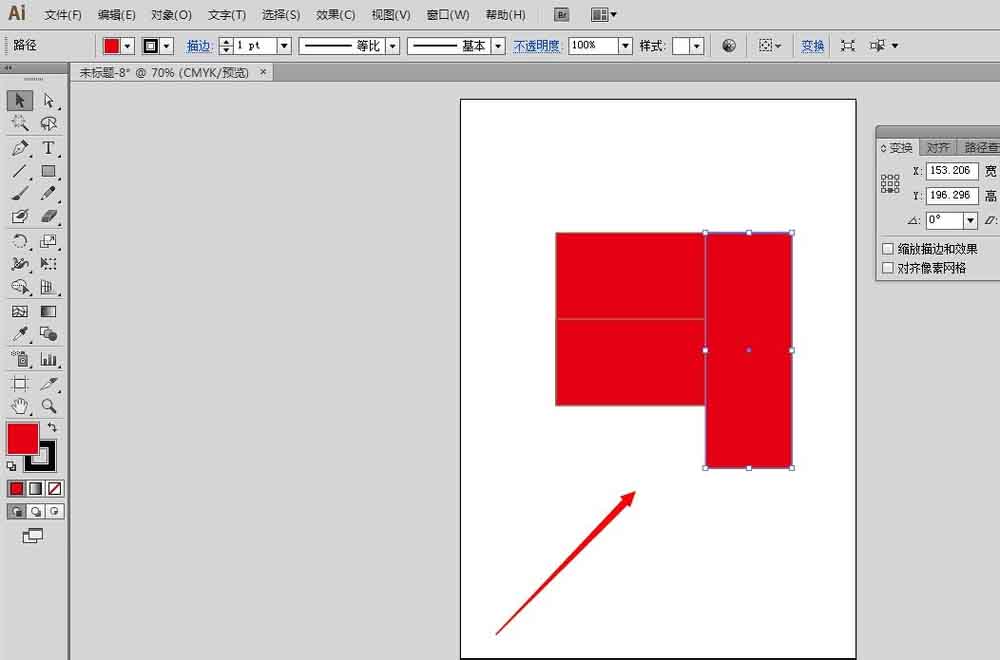Set paint mode to solid Color
Viewport: 1000px width, 660px height.
coord(17,488)
